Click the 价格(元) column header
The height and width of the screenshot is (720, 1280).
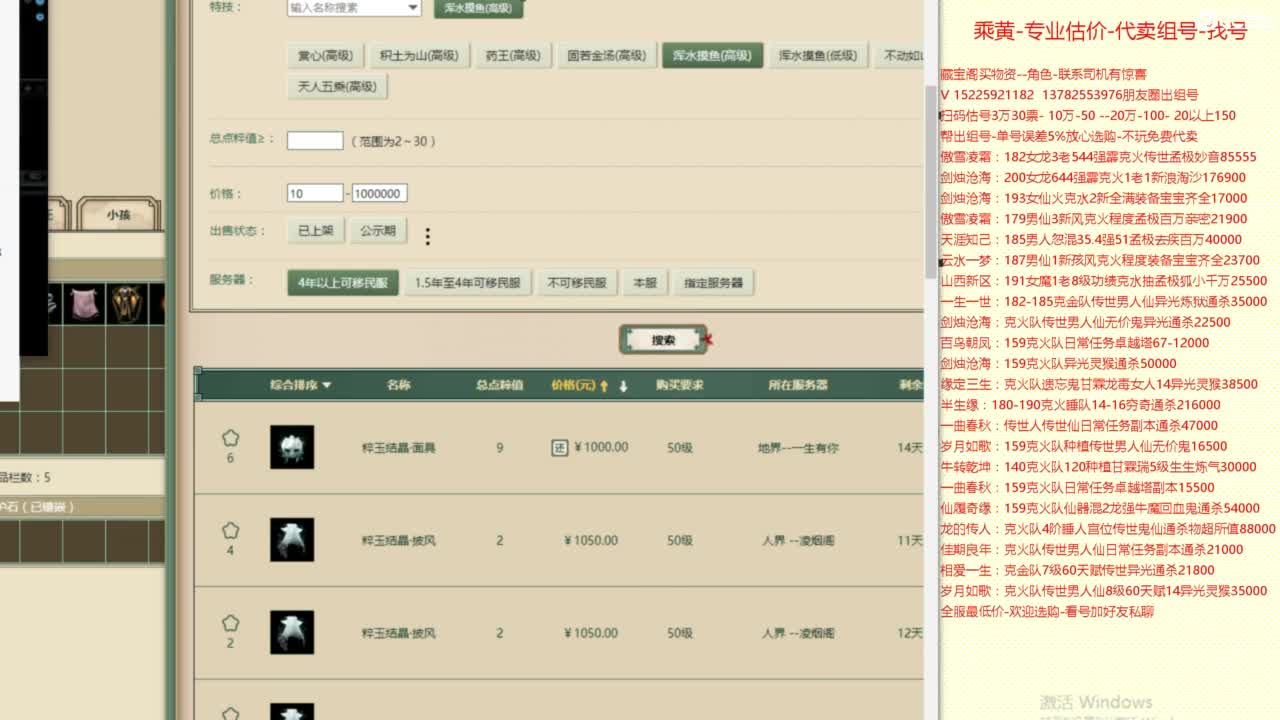[x=573, y=385]
